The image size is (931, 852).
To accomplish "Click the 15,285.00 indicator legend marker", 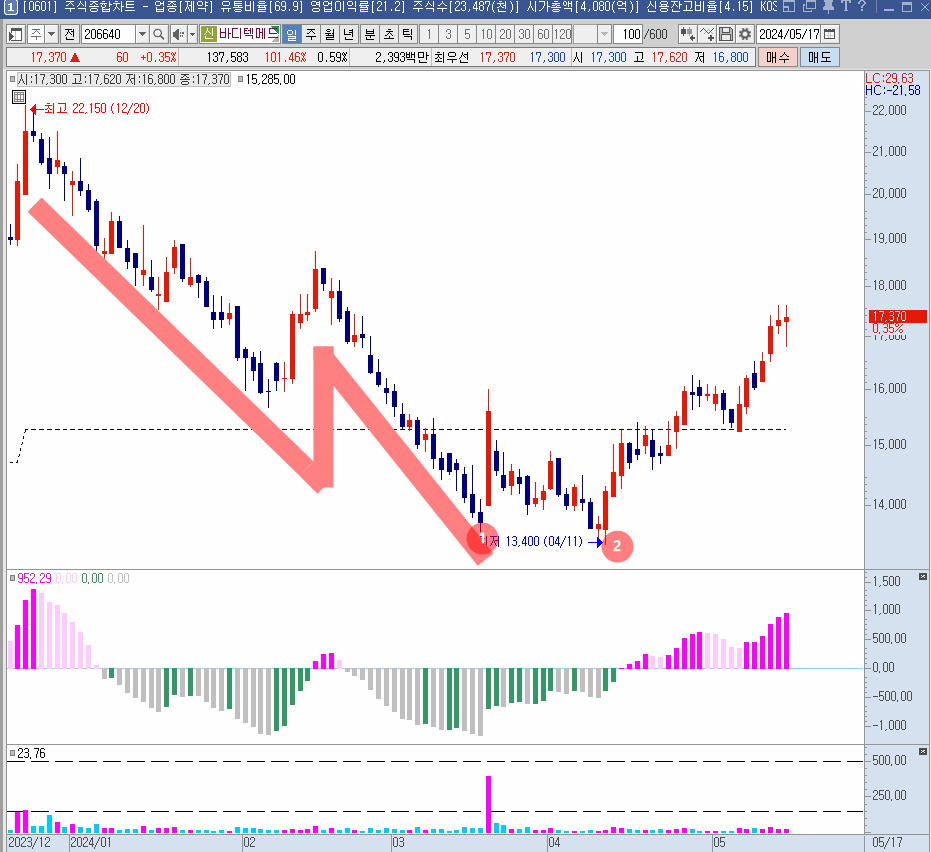I will coord(240,79).
